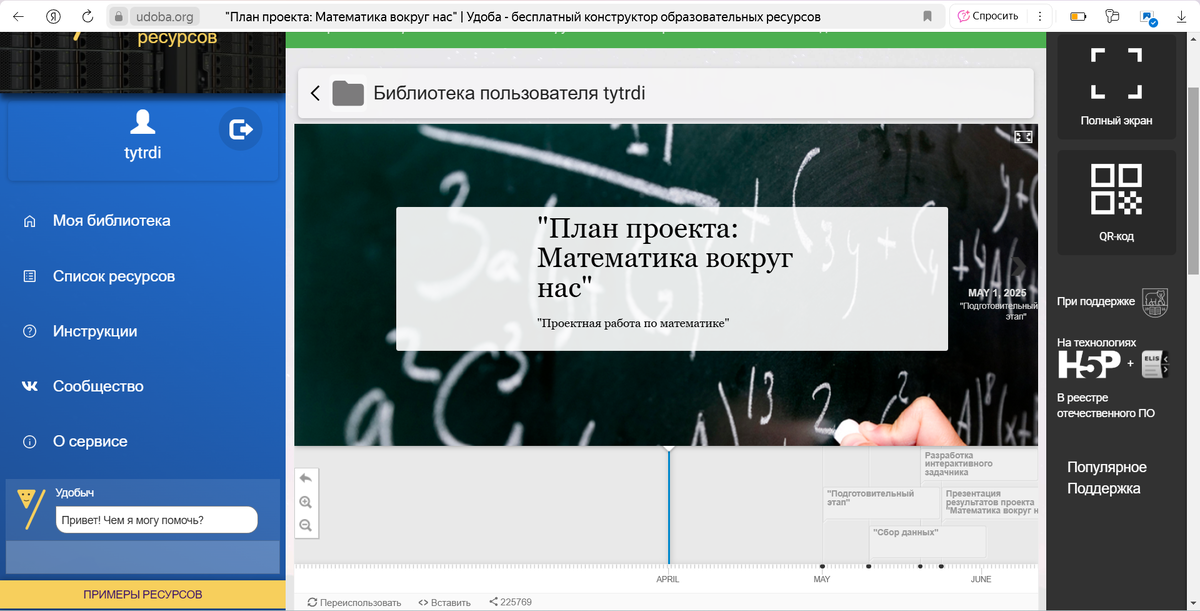Viewport: 1200px width, 611px height.
Task: Click the В реестре отечественного ПО text
Action: [1106, 405]
